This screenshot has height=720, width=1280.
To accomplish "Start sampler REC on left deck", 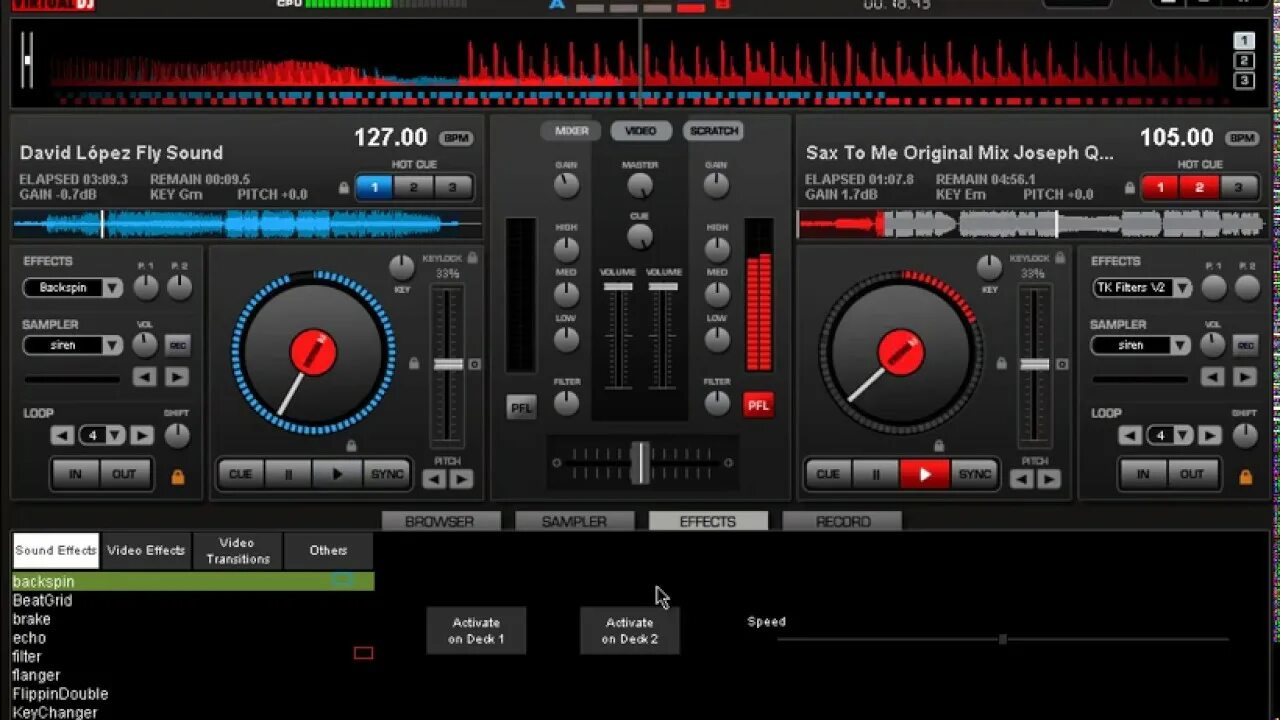I will pyautogui.click(x=177, y=345).
